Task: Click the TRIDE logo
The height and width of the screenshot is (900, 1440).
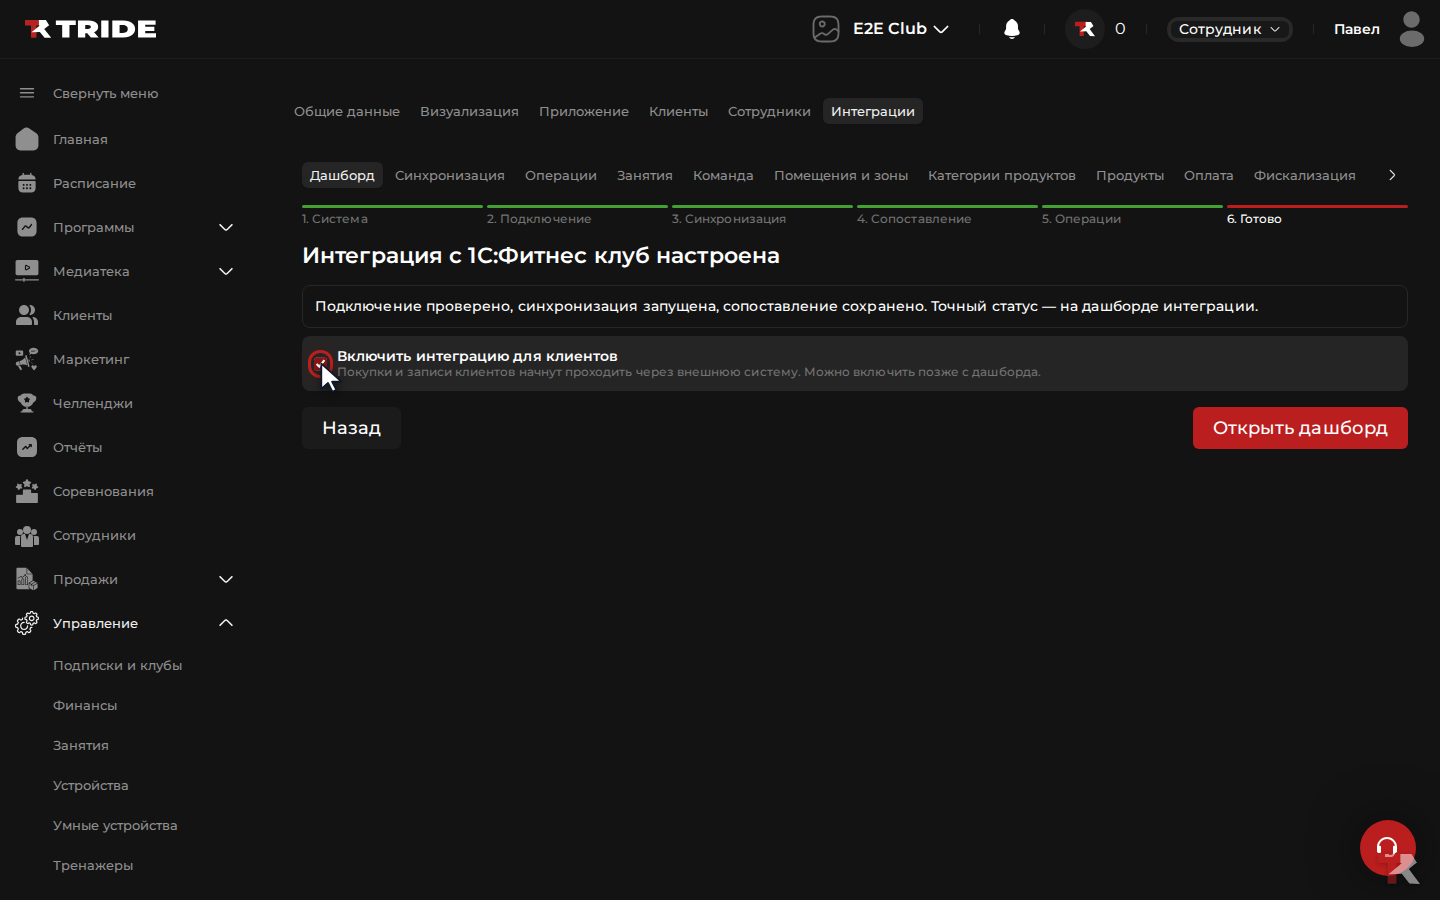Action: 90,29
